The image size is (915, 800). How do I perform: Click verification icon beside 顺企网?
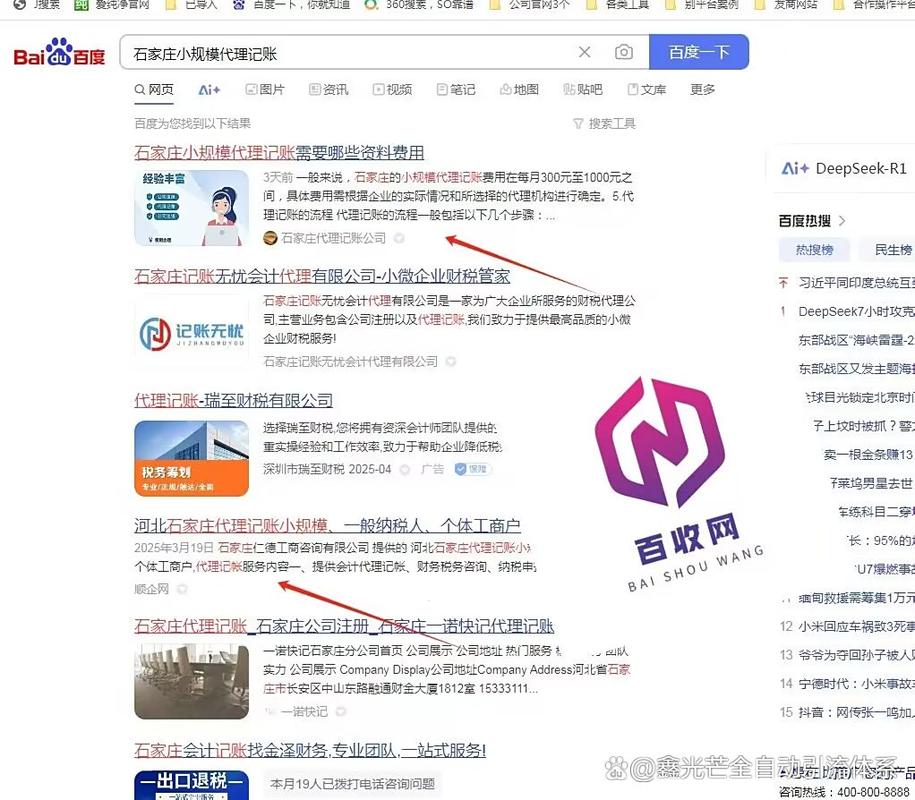coord(182,589)
